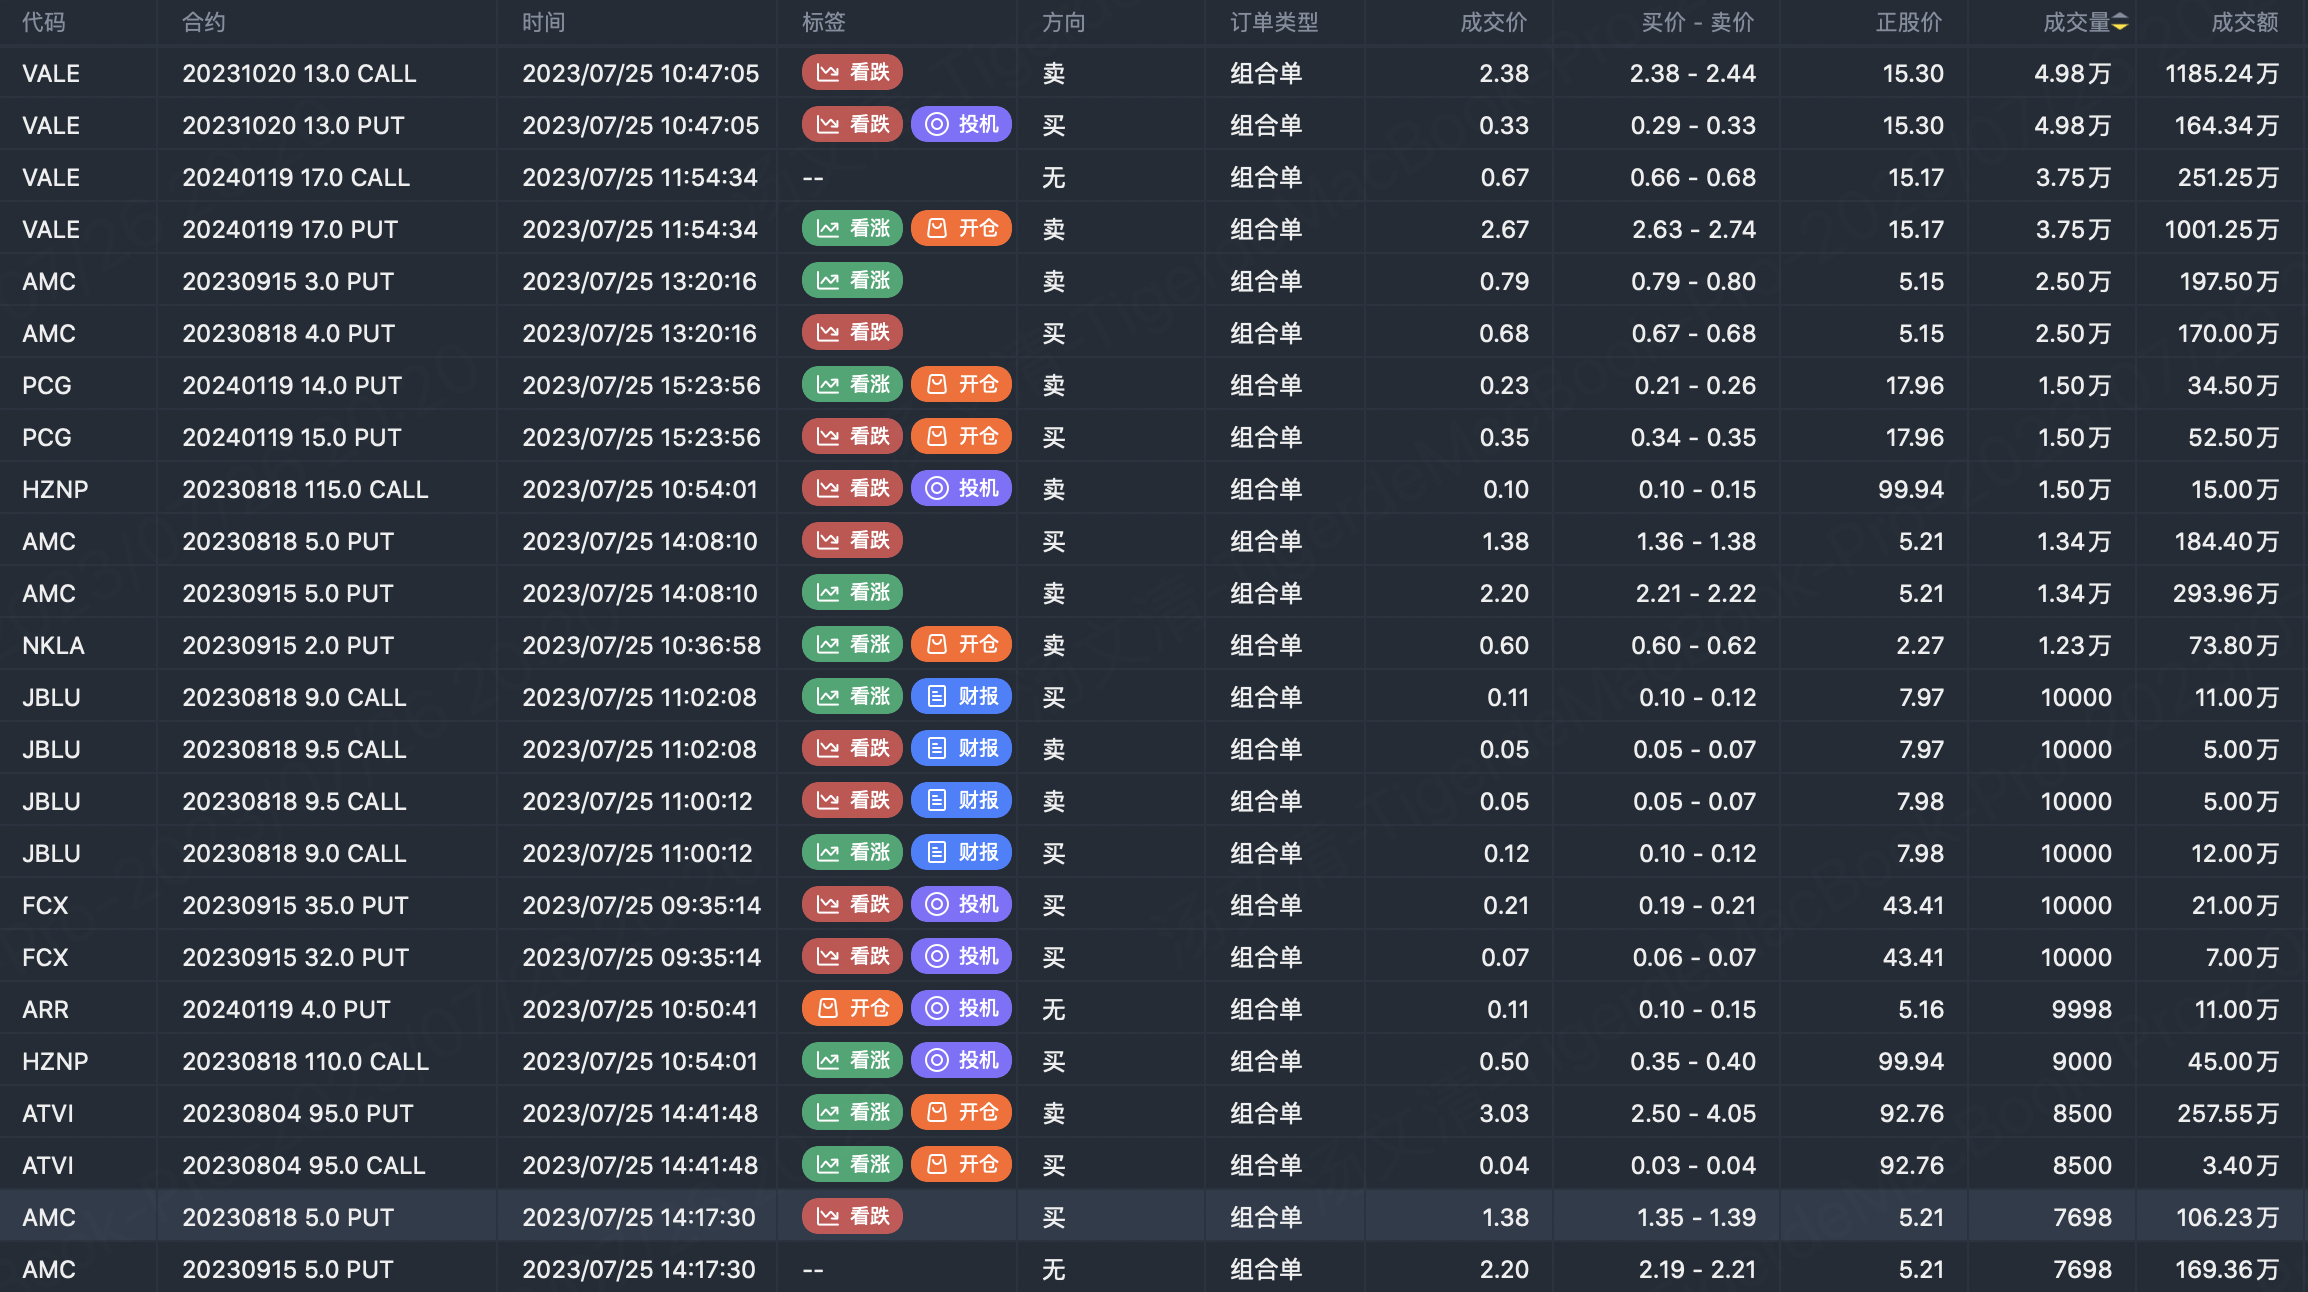Click turnover value 1001.25万
Screen dimensions: 2308x1292
click(x=2222, y=229)
